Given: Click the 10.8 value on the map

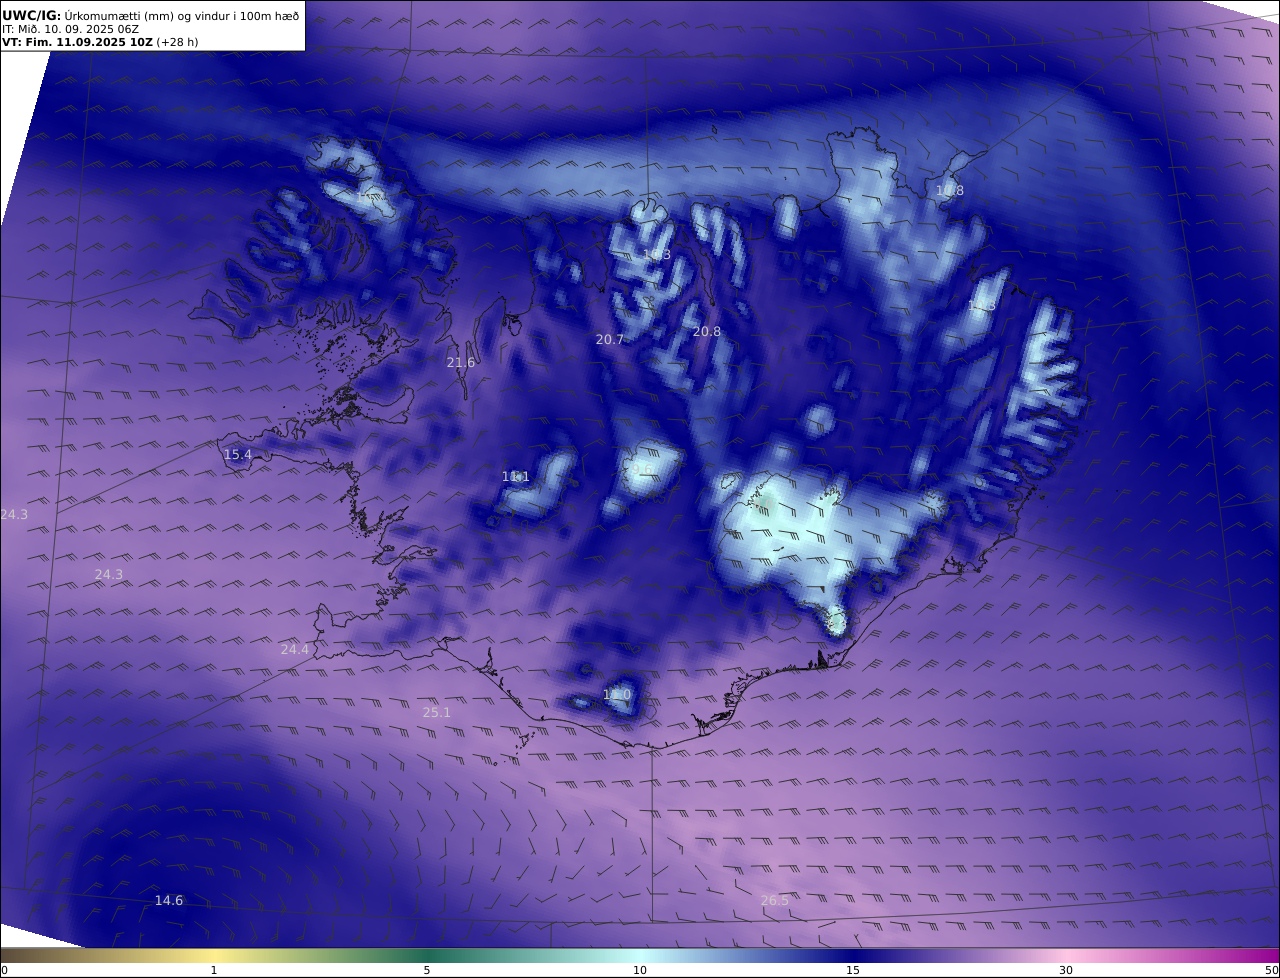Looking at the screenshot, I should pyautogui.click(x=950, y=191).
